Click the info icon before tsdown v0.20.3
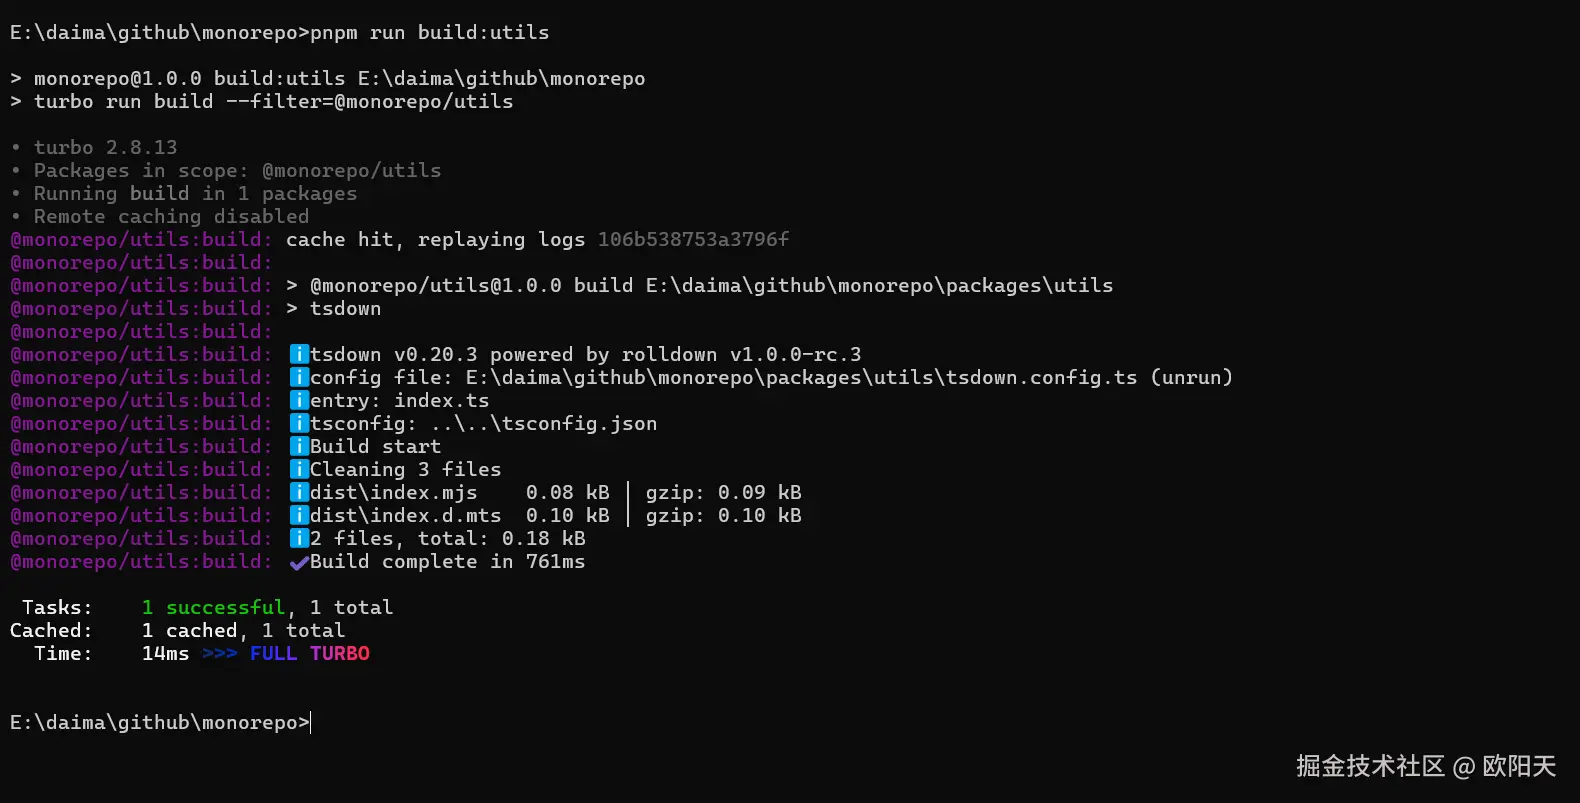Screen dimensions: 1580x803 tap(299, 354)
